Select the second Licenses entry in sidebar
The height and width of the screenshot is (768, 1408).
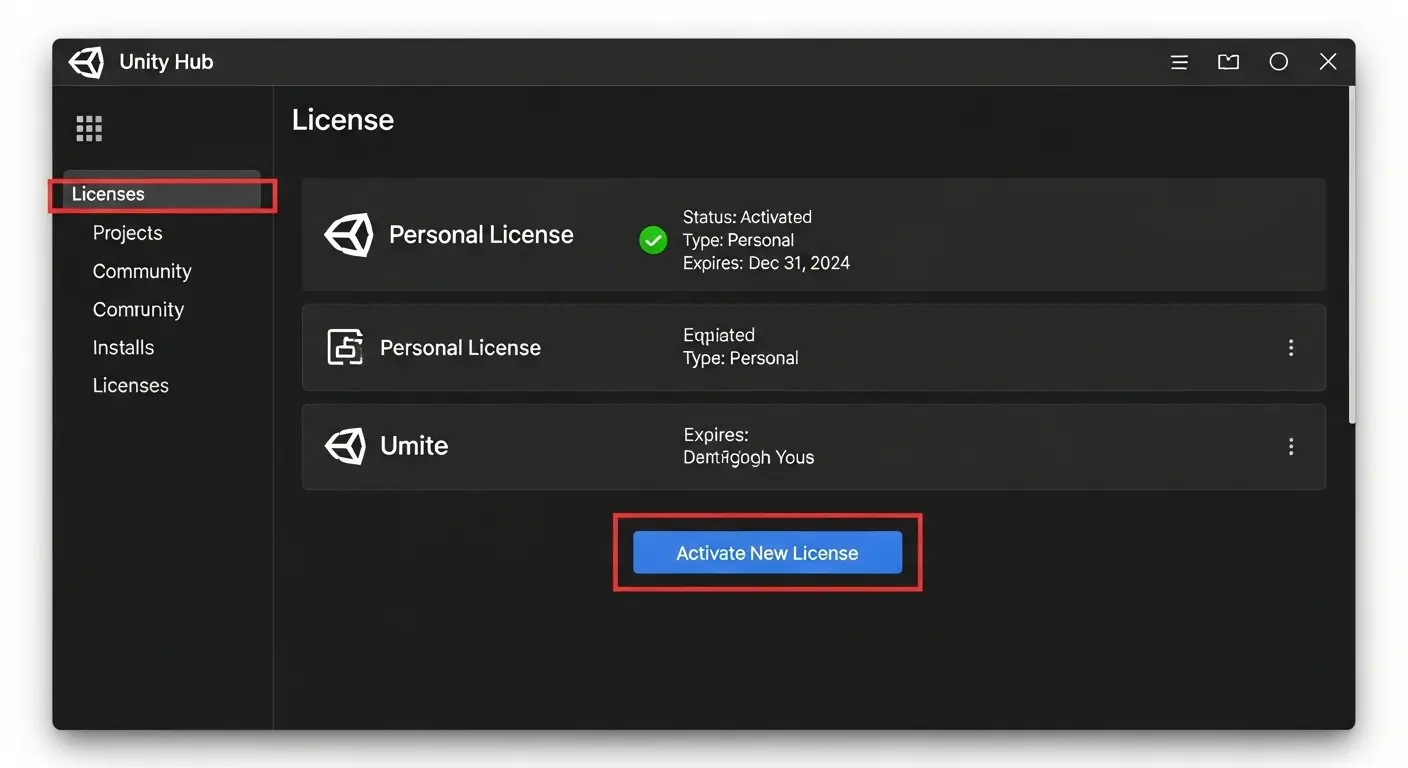pyautogui.click(x=130, y=385)
